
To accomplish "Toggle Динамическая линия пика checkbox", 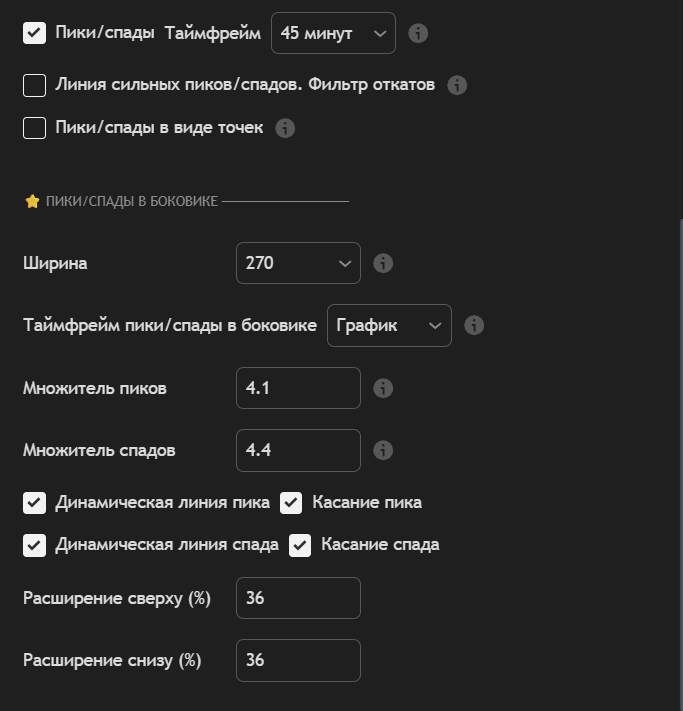I will pyautogui.click(x=35, y=503).
